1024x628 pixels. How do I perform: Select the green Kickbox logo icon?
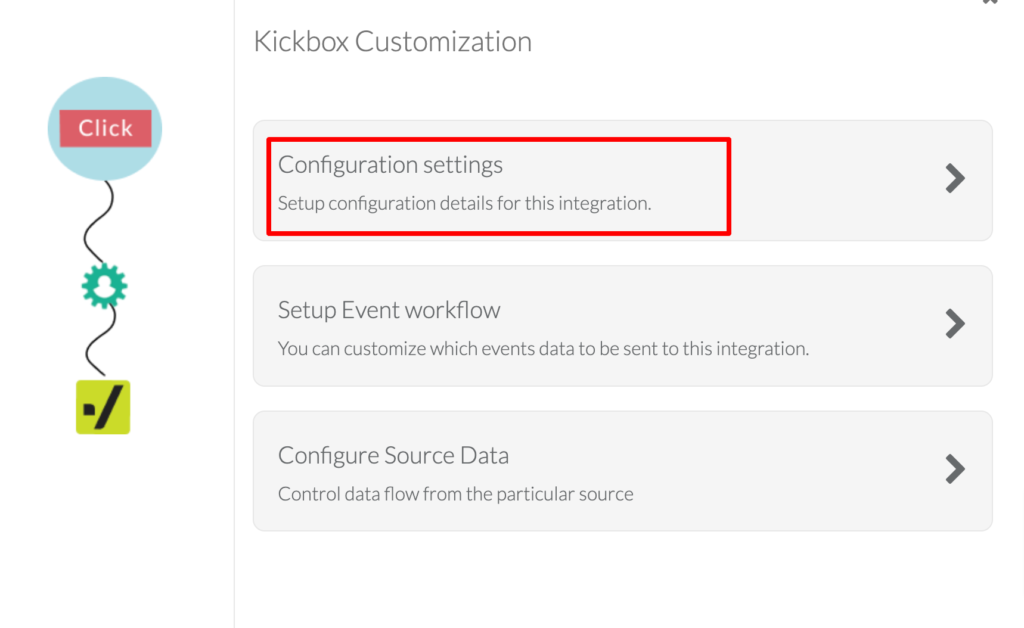click(103, 407)
